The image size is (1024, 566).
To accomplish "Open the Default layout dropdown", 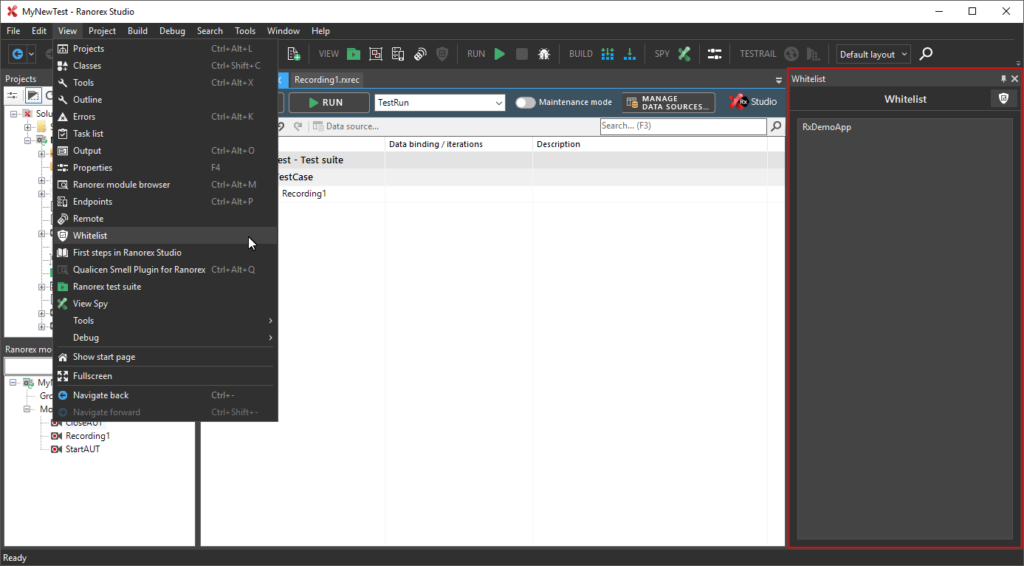I will [873, 54].
